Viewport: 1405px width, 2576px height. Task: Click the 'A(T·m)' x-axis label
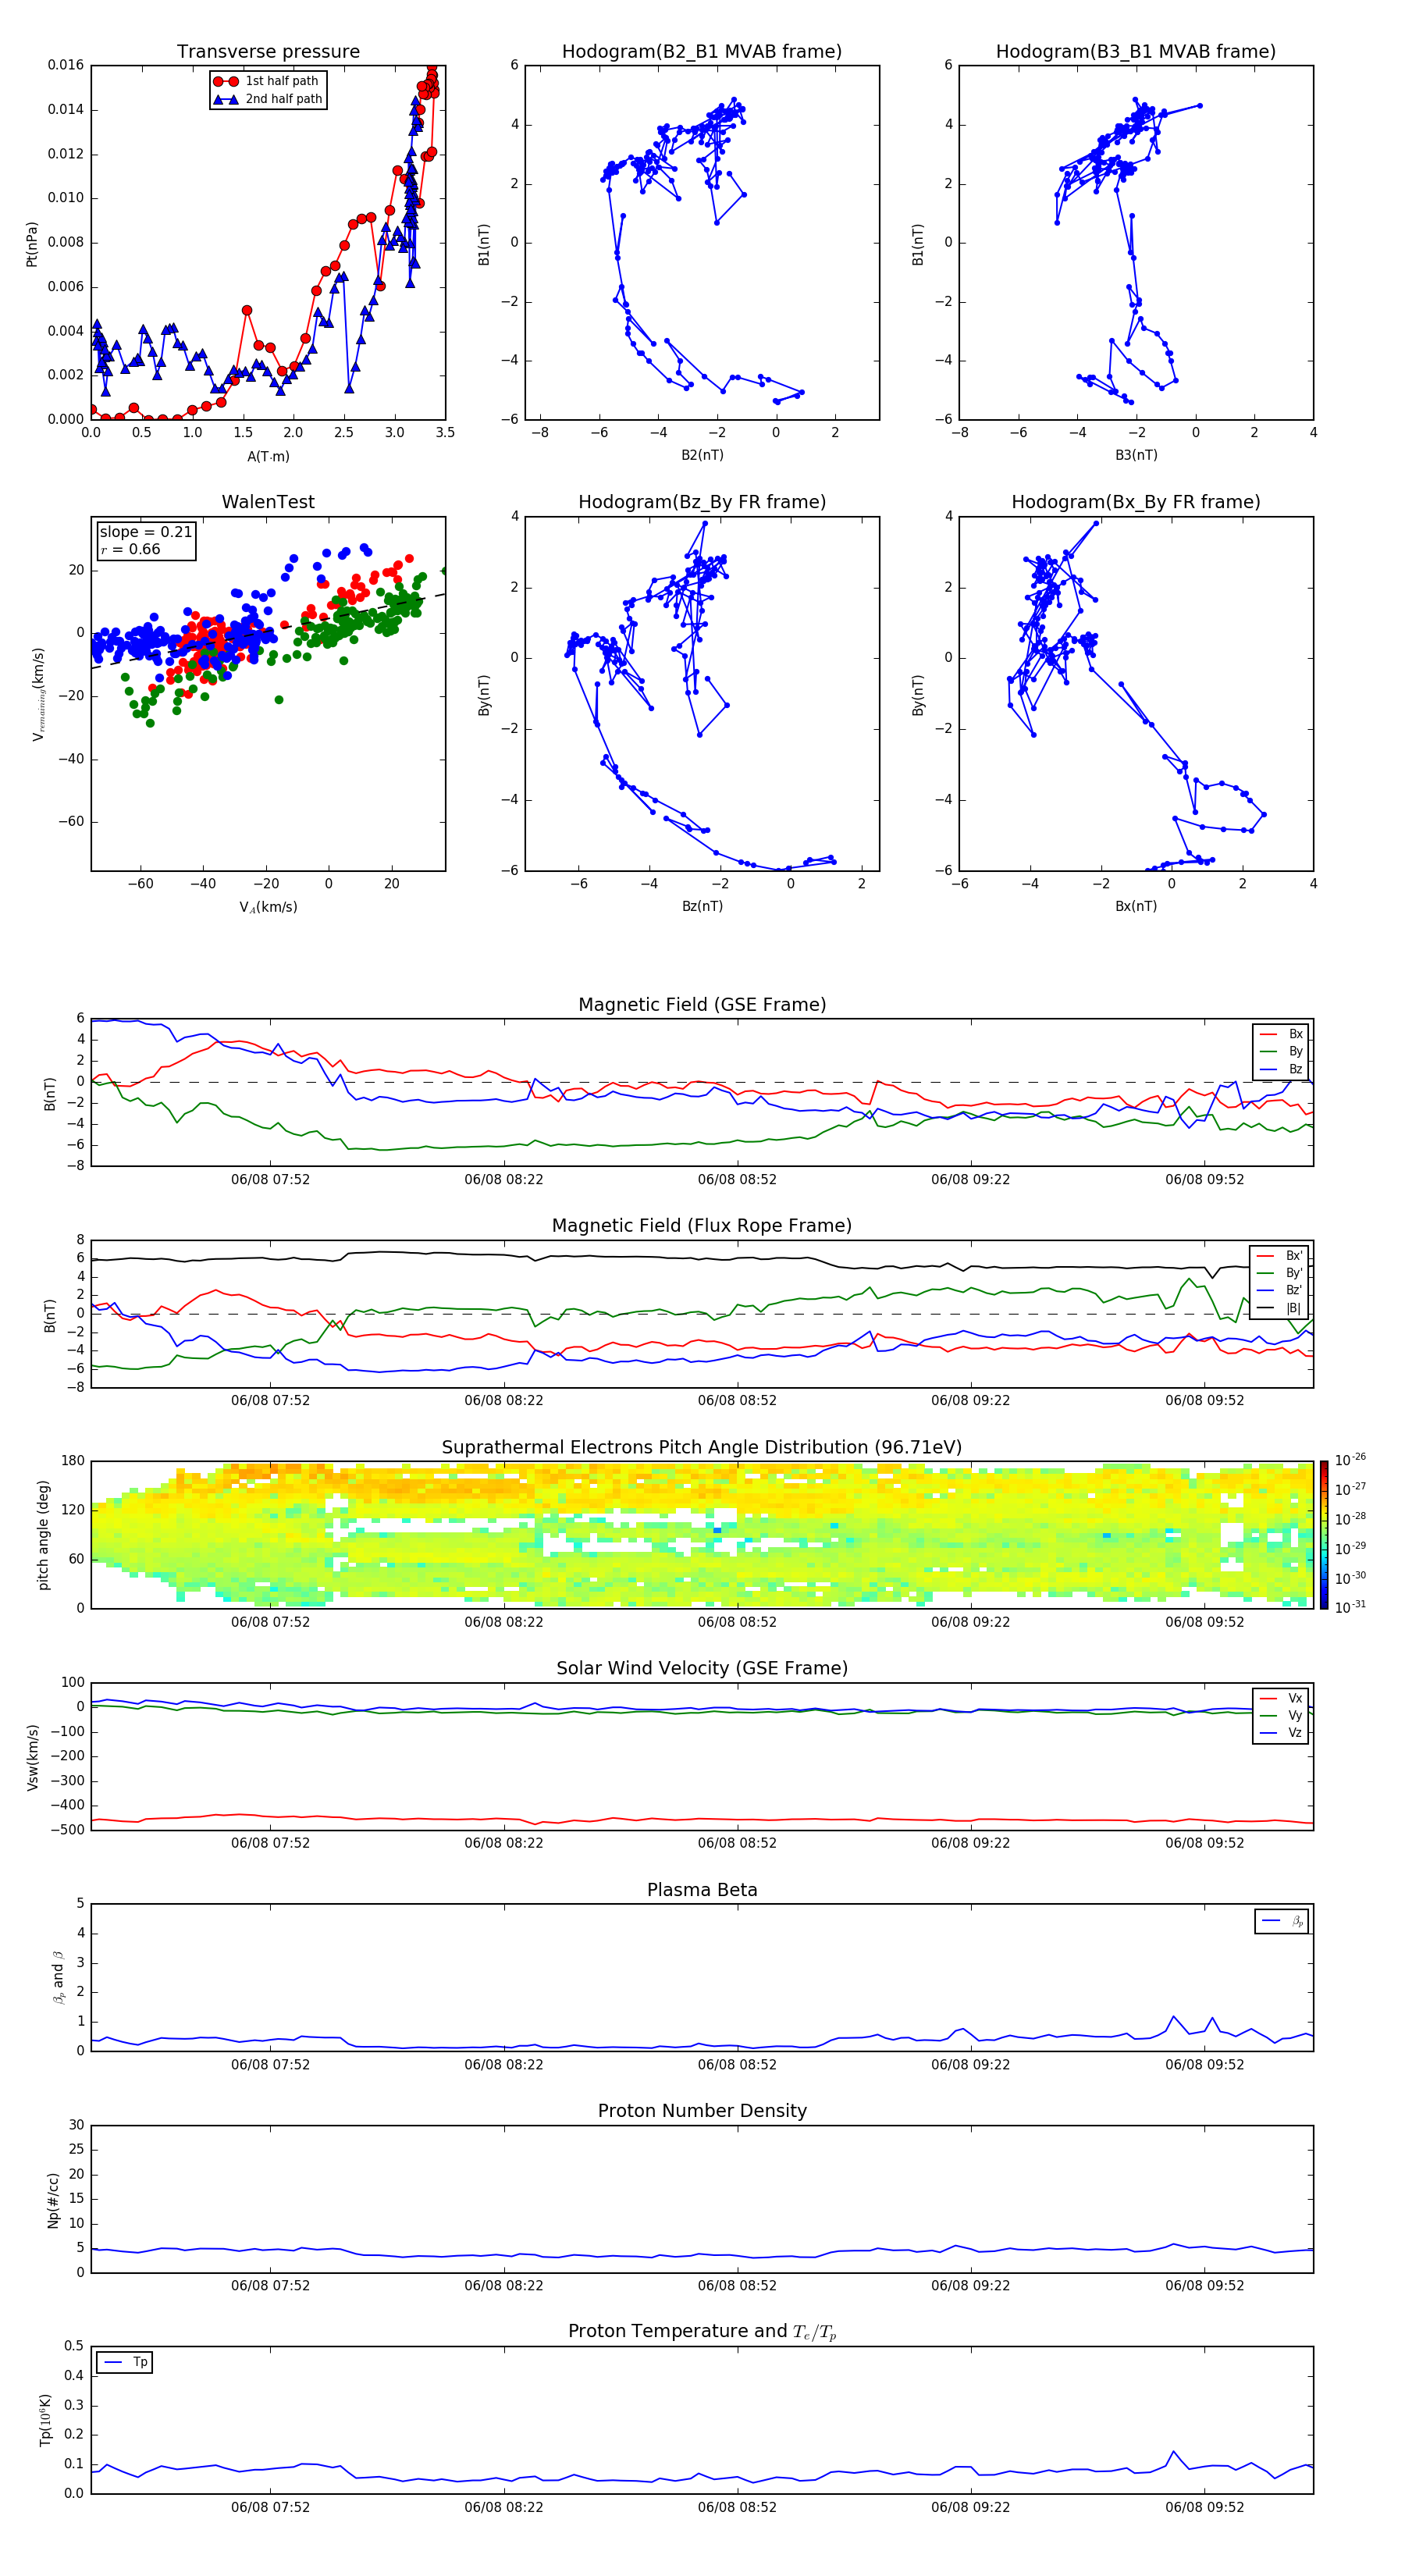tap(268, 456)
